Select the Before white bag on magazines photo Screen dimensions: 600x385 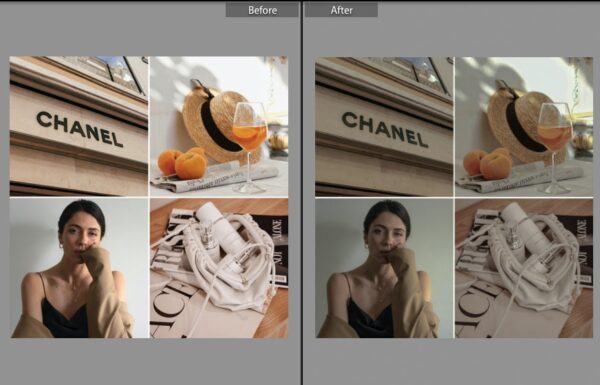pos(219,268)
